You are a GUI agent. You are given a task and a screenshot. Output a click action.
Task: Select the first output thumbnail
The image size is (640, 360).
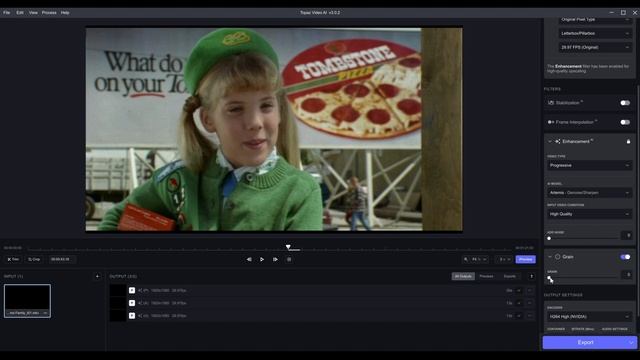click(118, 290)
